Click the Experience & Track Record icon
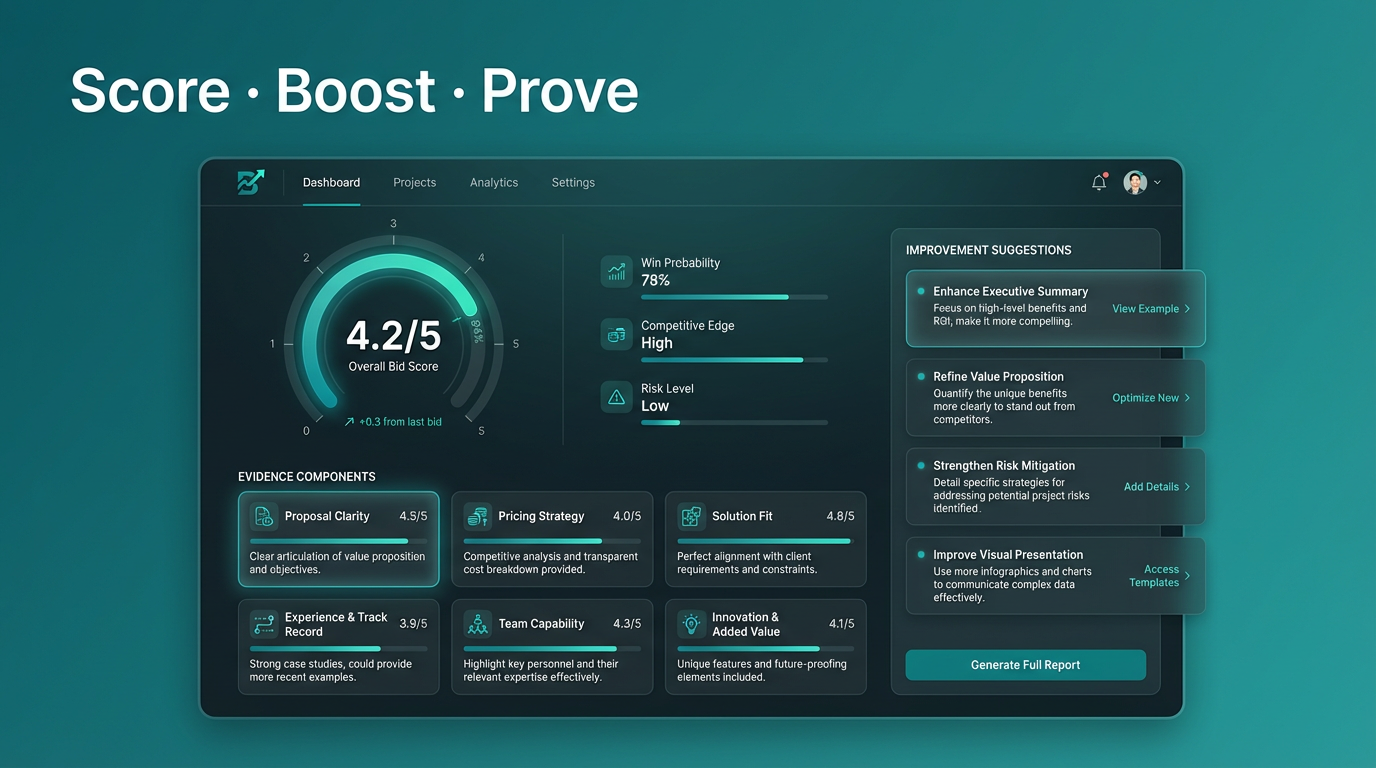This screenshot has height=768, width=1376. click(x=262, y=623)
